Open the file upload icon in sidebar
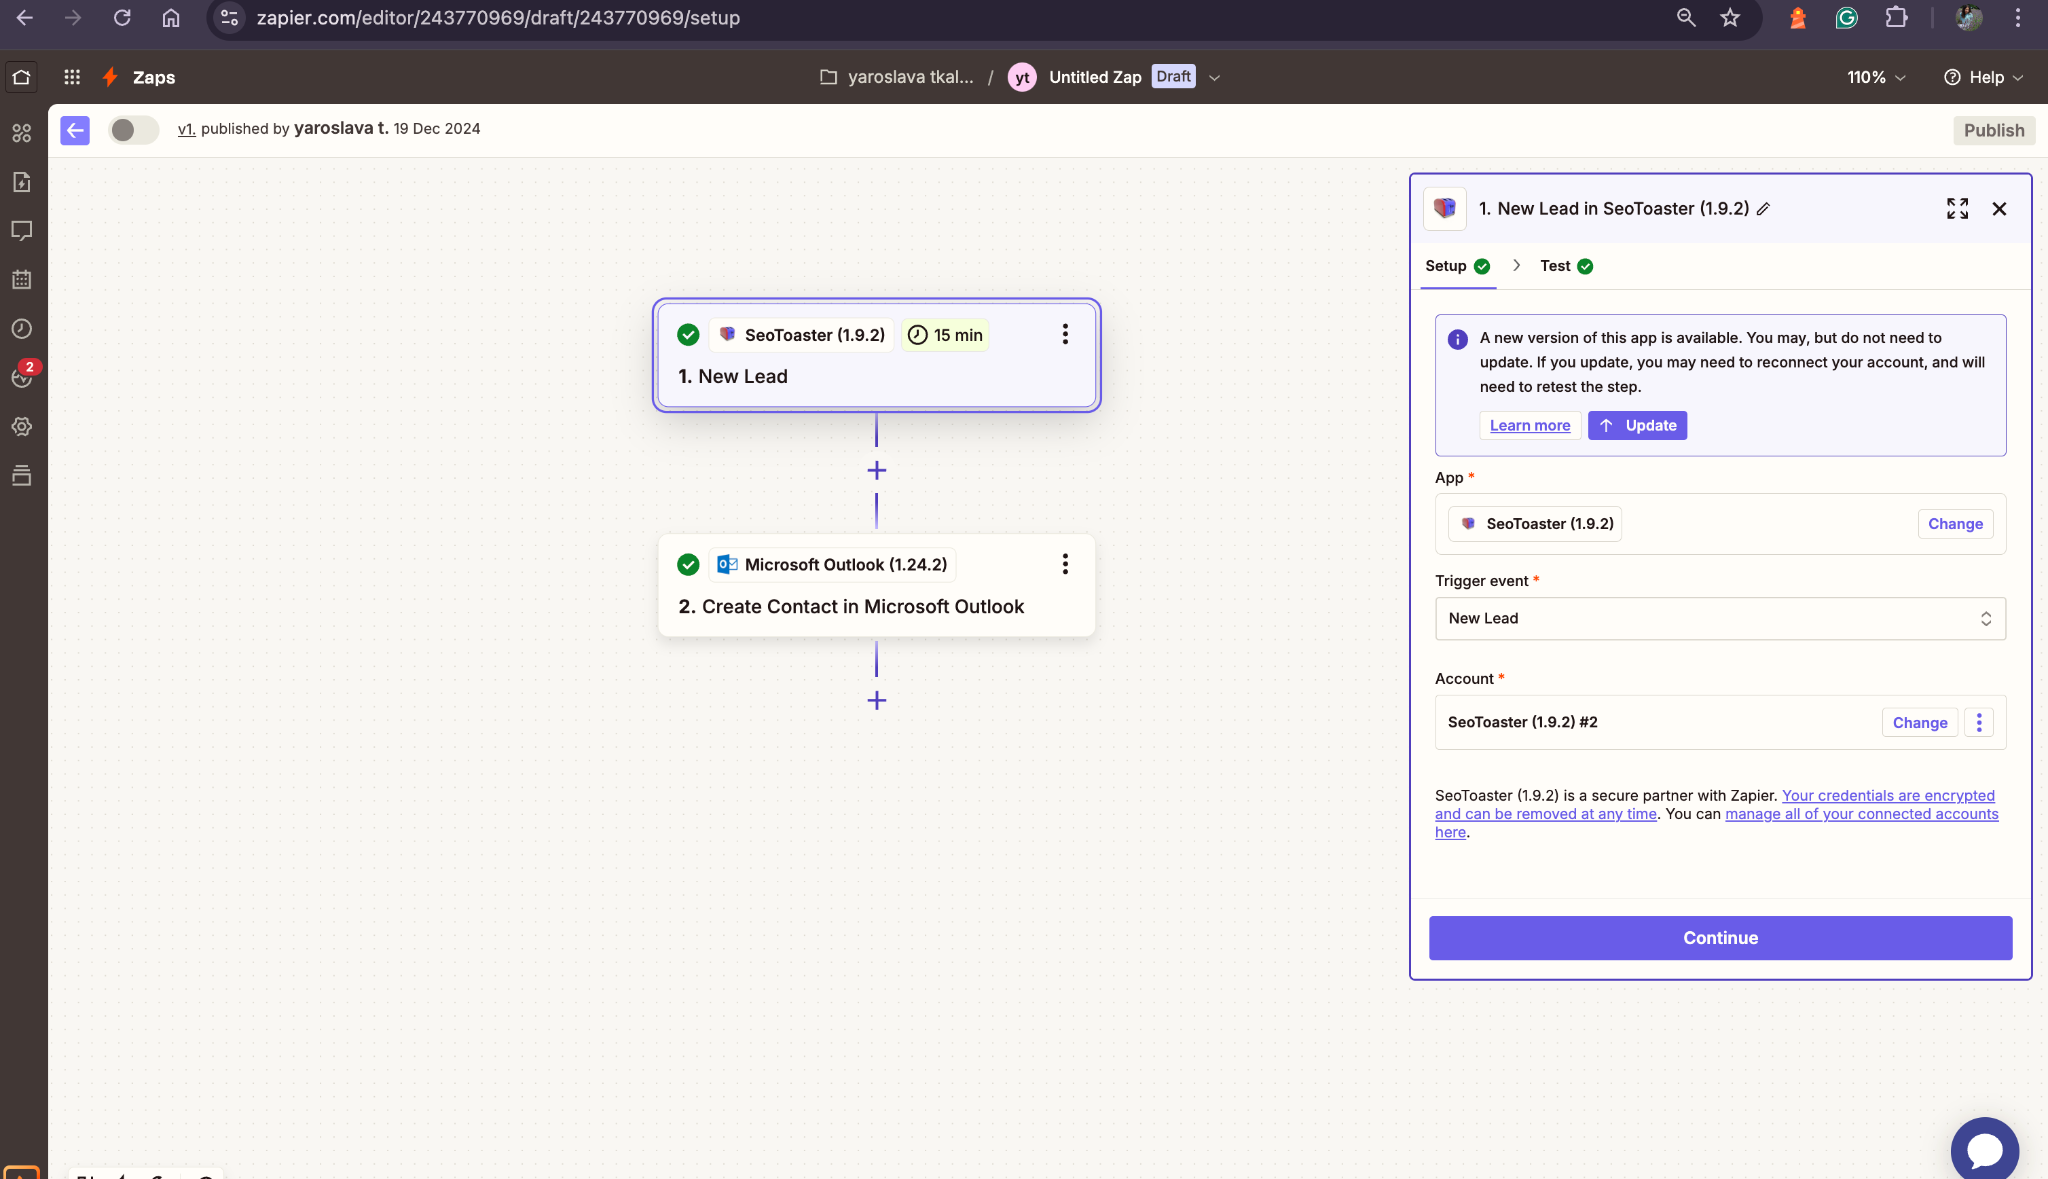 tap(22, 182)
